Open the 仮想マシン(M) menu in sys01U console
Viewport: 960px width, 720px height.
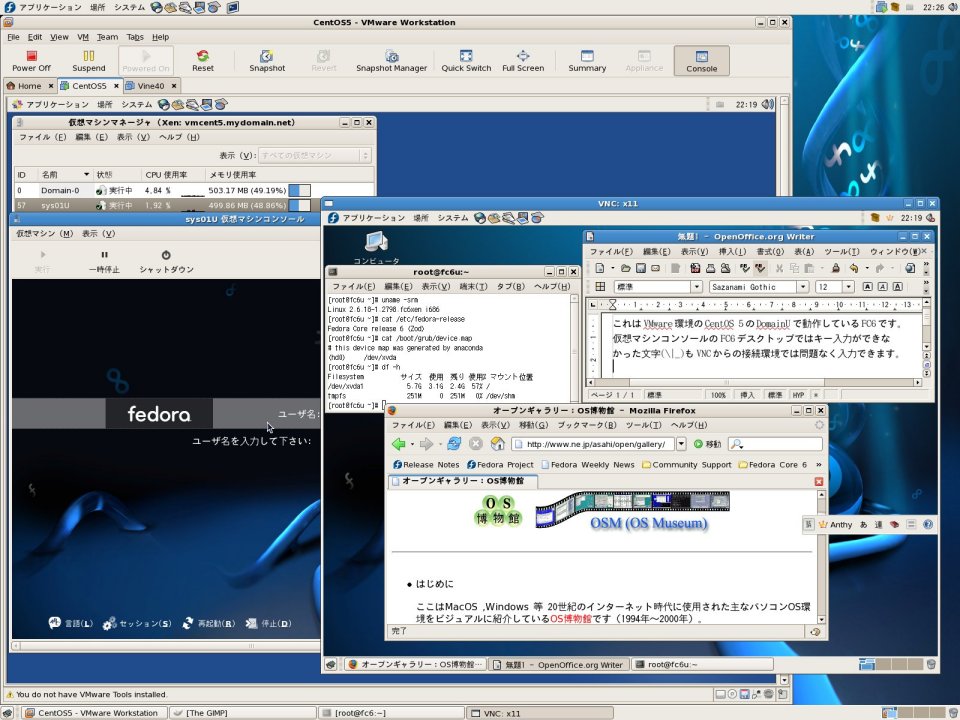(44, 233)
